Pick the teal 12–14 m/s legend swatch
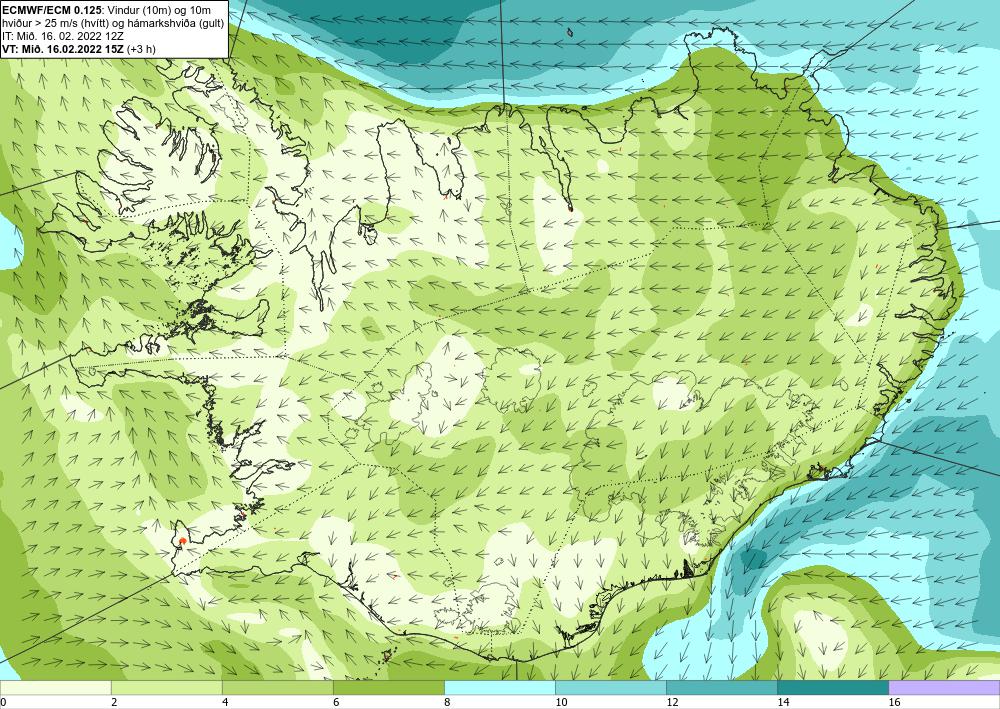1000x709 pixels. coord(721,687)
